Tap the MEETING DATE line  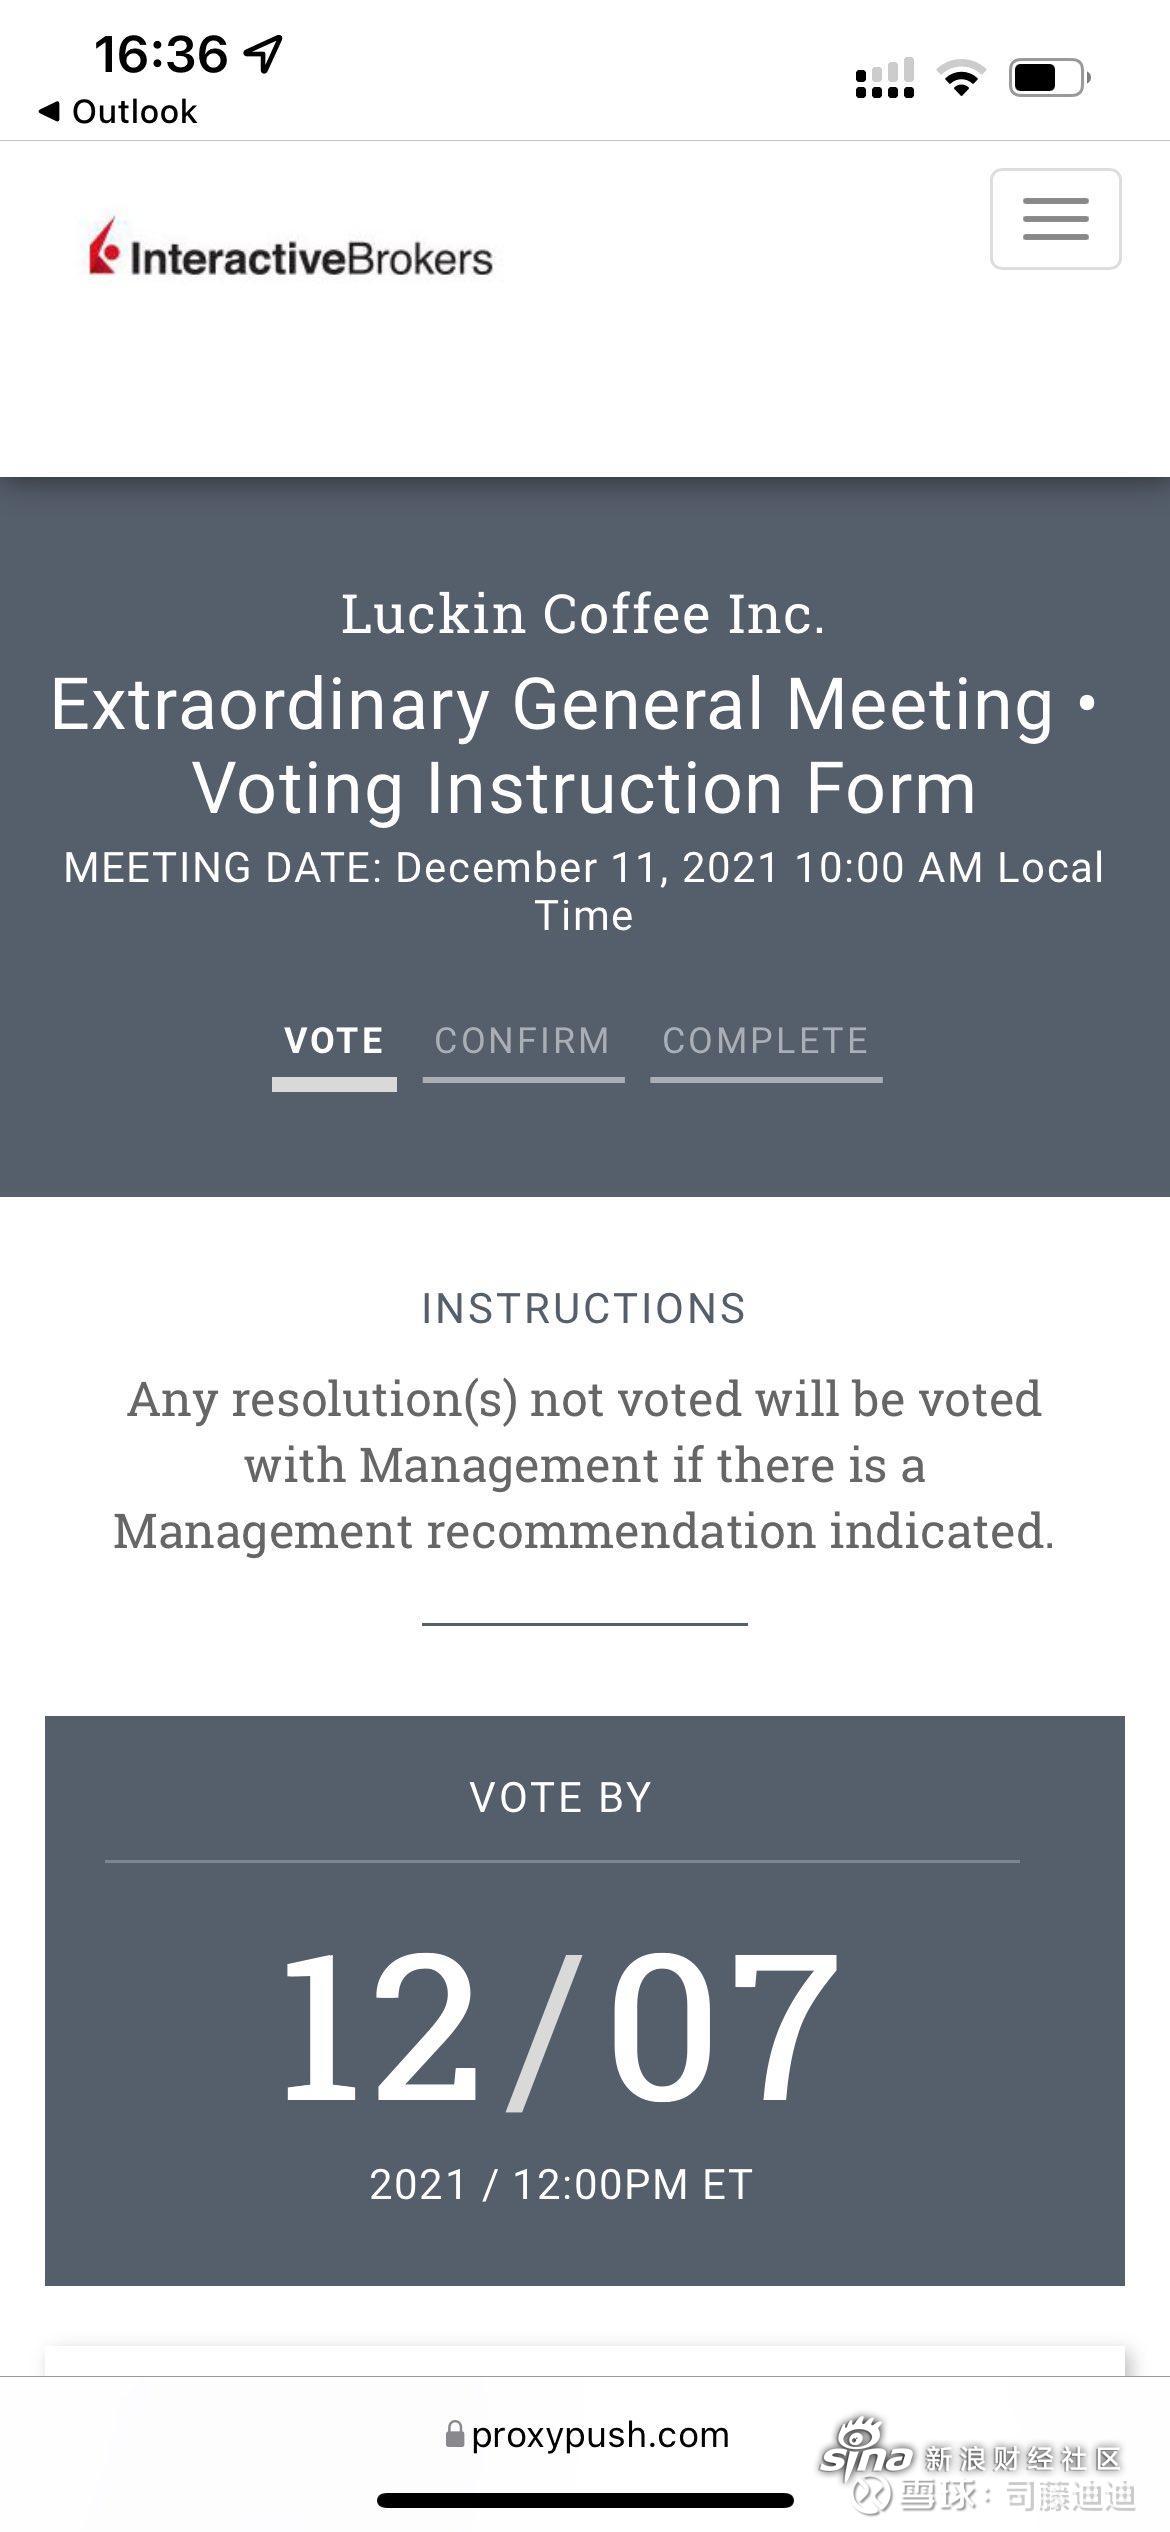point(584,891)
